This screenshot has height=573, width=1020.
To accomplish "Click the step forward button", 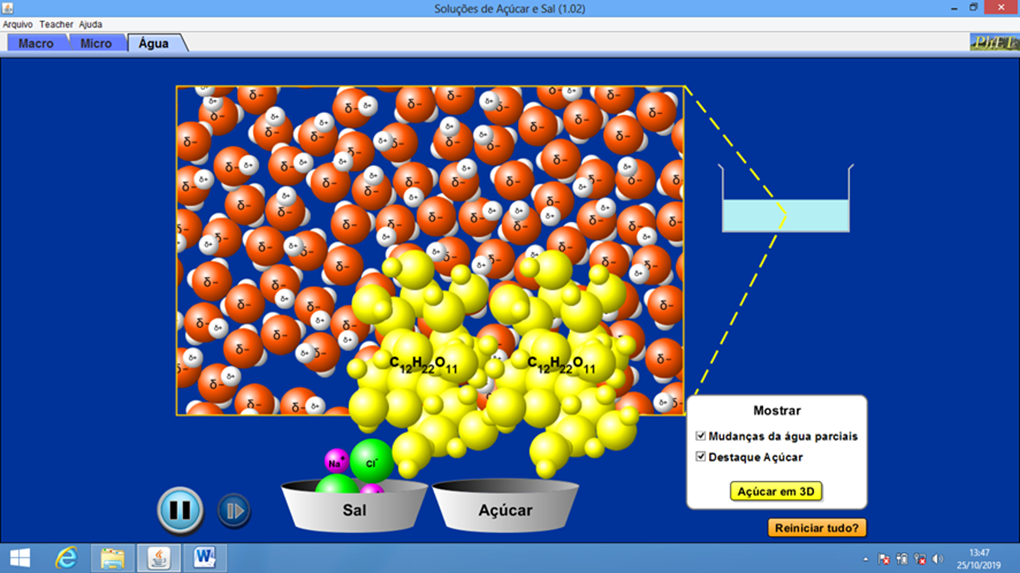I will click(234, 511).
